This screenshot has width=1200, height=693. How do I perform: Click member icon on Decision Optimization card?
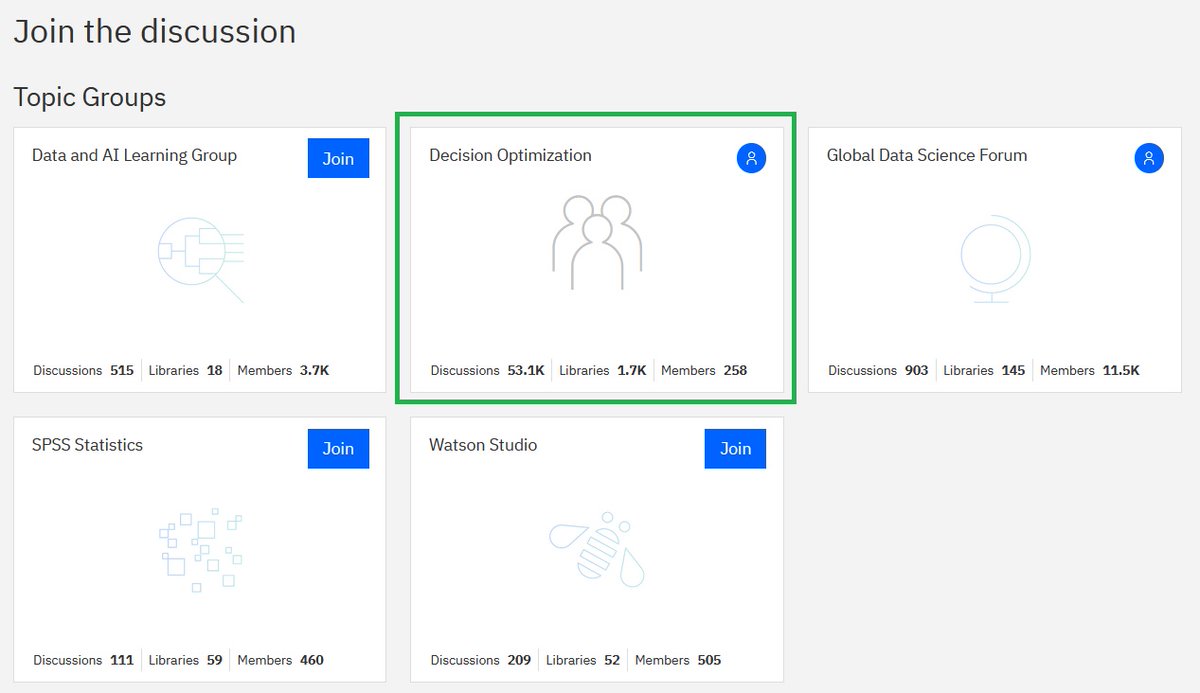(x=752, y=158)
